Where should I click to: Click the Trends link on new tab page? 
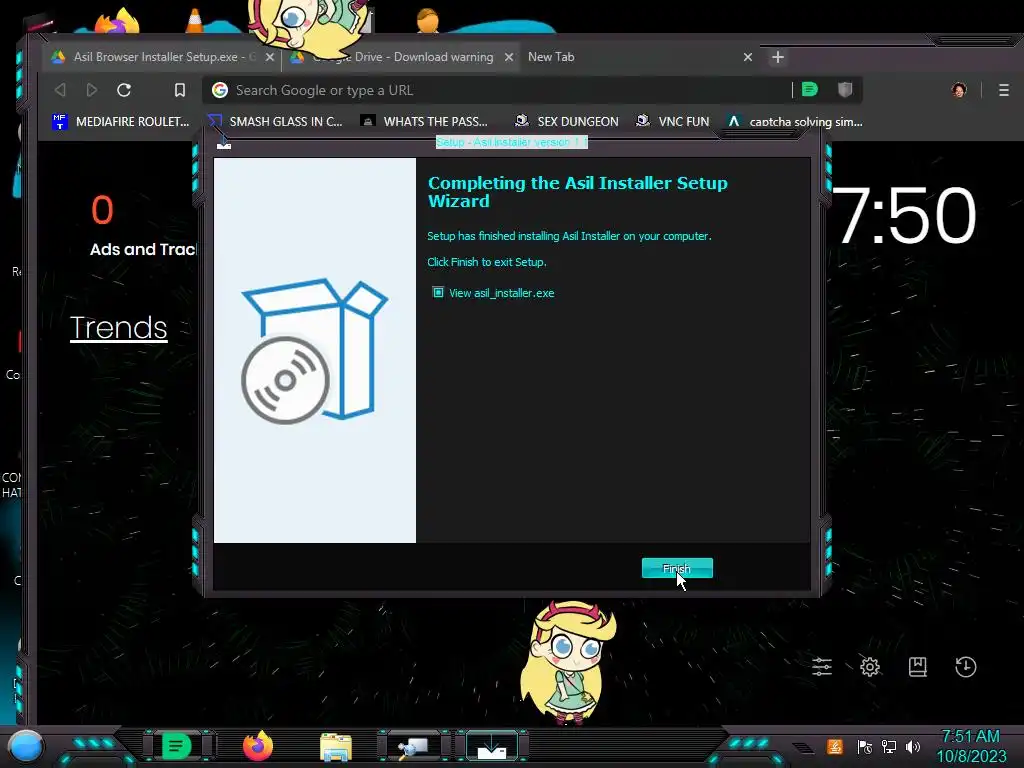(118, 328)
